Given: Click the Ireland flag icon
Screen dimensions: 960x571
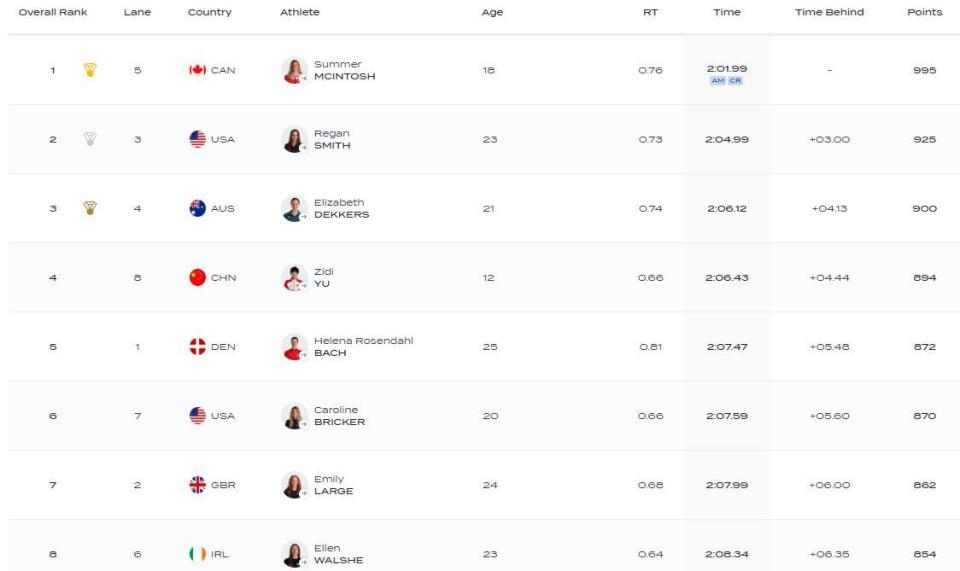Looking at the screenshot, I should (197, 554).
